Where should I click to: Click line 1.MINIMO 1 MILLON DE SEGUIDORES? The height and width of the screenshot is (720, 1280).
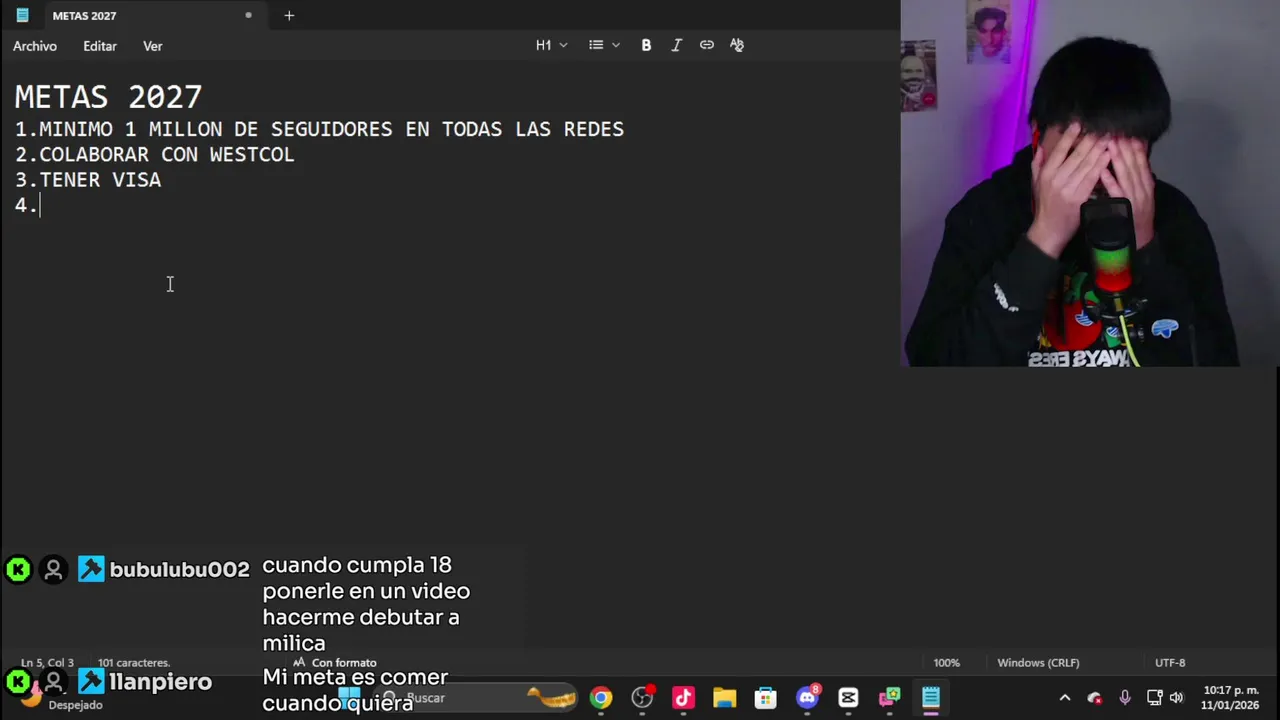(319, 129)
